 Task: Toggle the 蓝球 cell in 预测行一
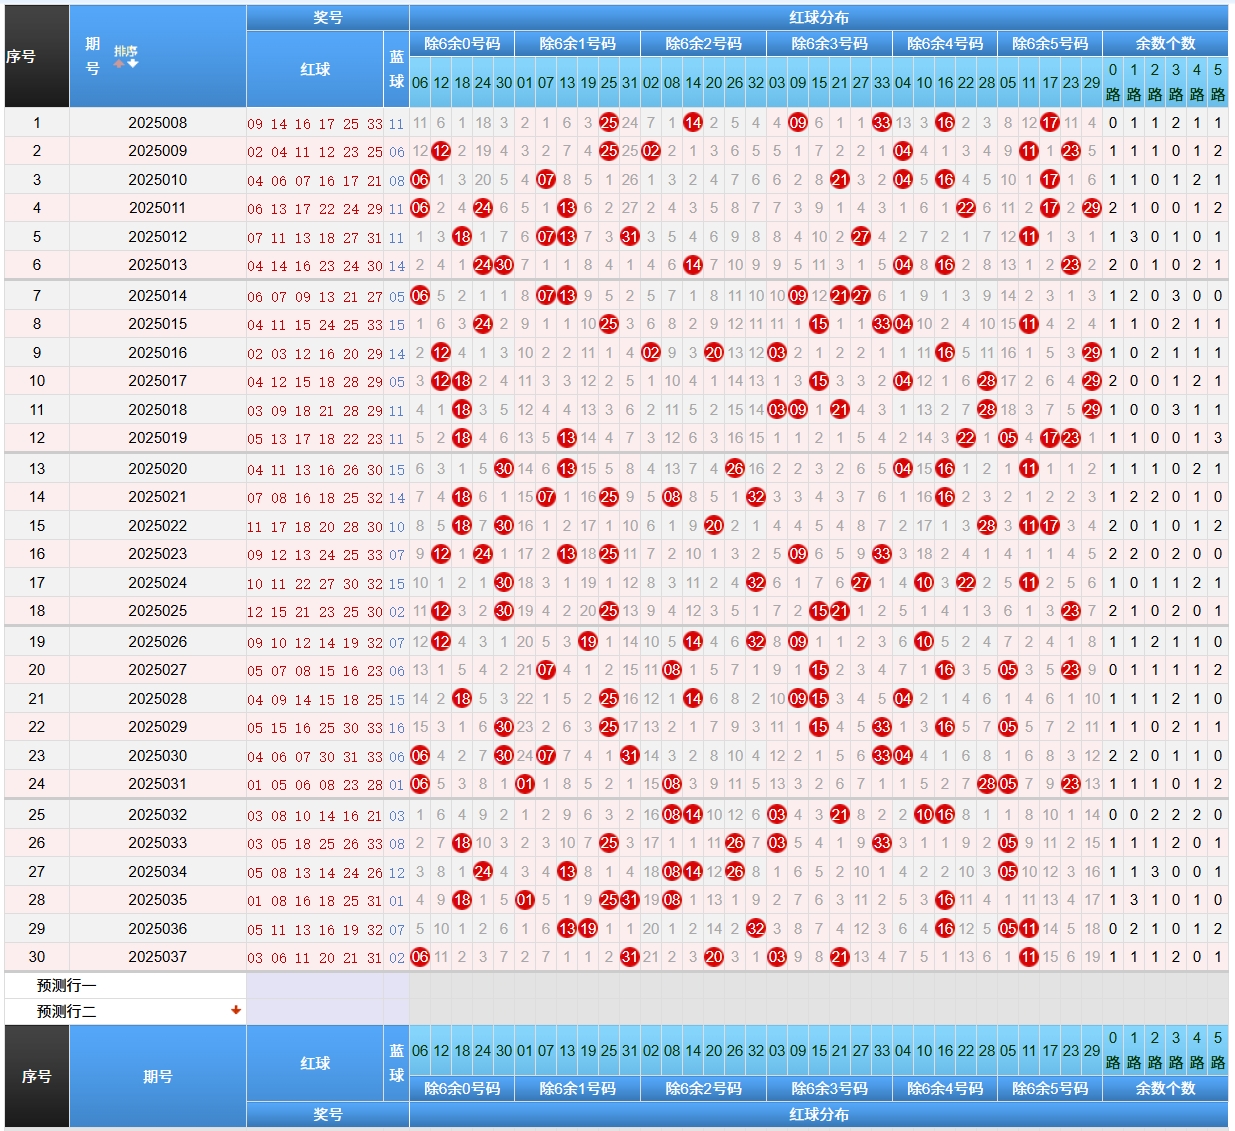[x=397, y=985]
